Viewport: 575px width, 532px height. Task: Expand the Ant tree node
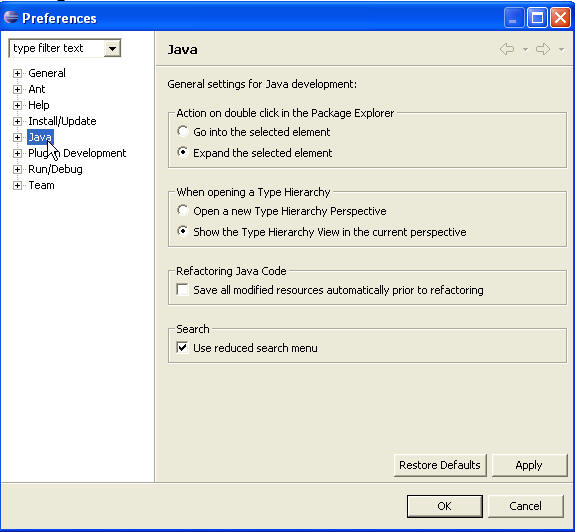17,89
